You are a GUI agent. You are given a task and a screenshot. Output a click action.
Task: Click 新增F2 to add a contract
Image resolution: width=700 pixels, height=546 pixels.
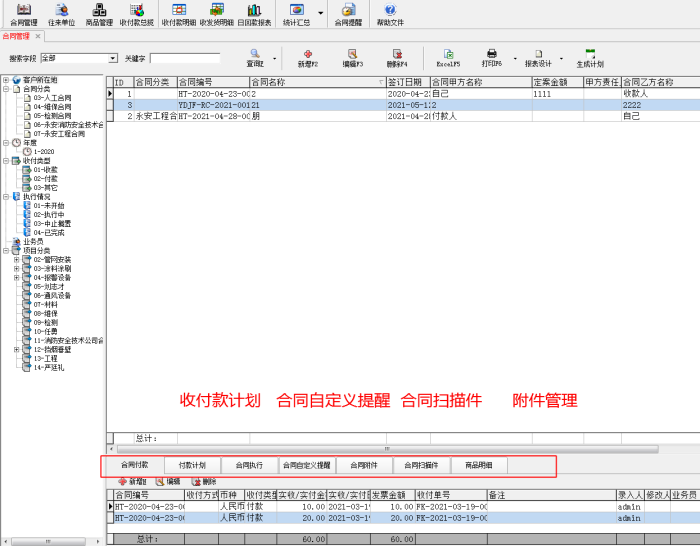(306, 57)
